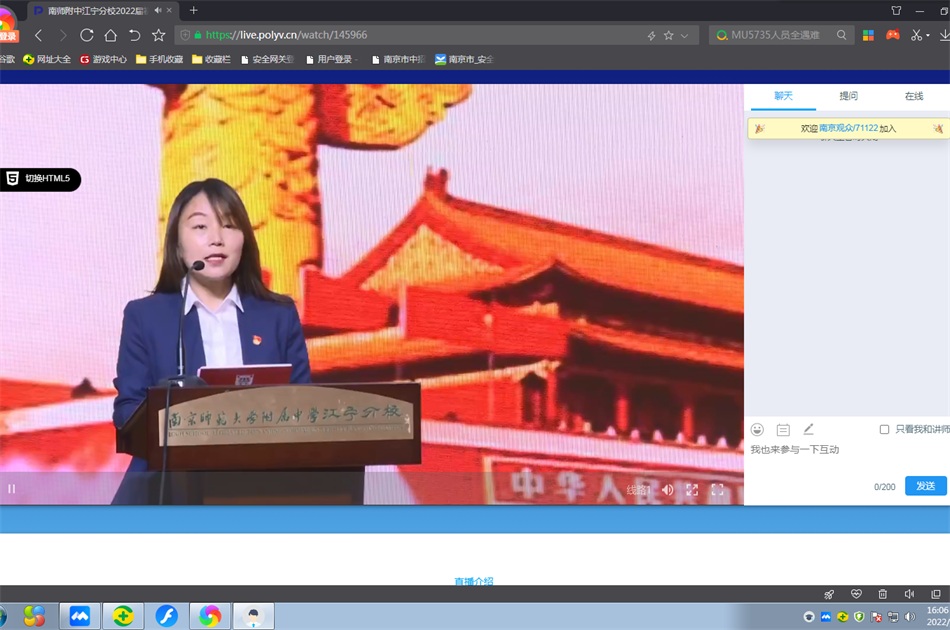
Task: Open the 游戏中心 bookmark
Action: 104,59
